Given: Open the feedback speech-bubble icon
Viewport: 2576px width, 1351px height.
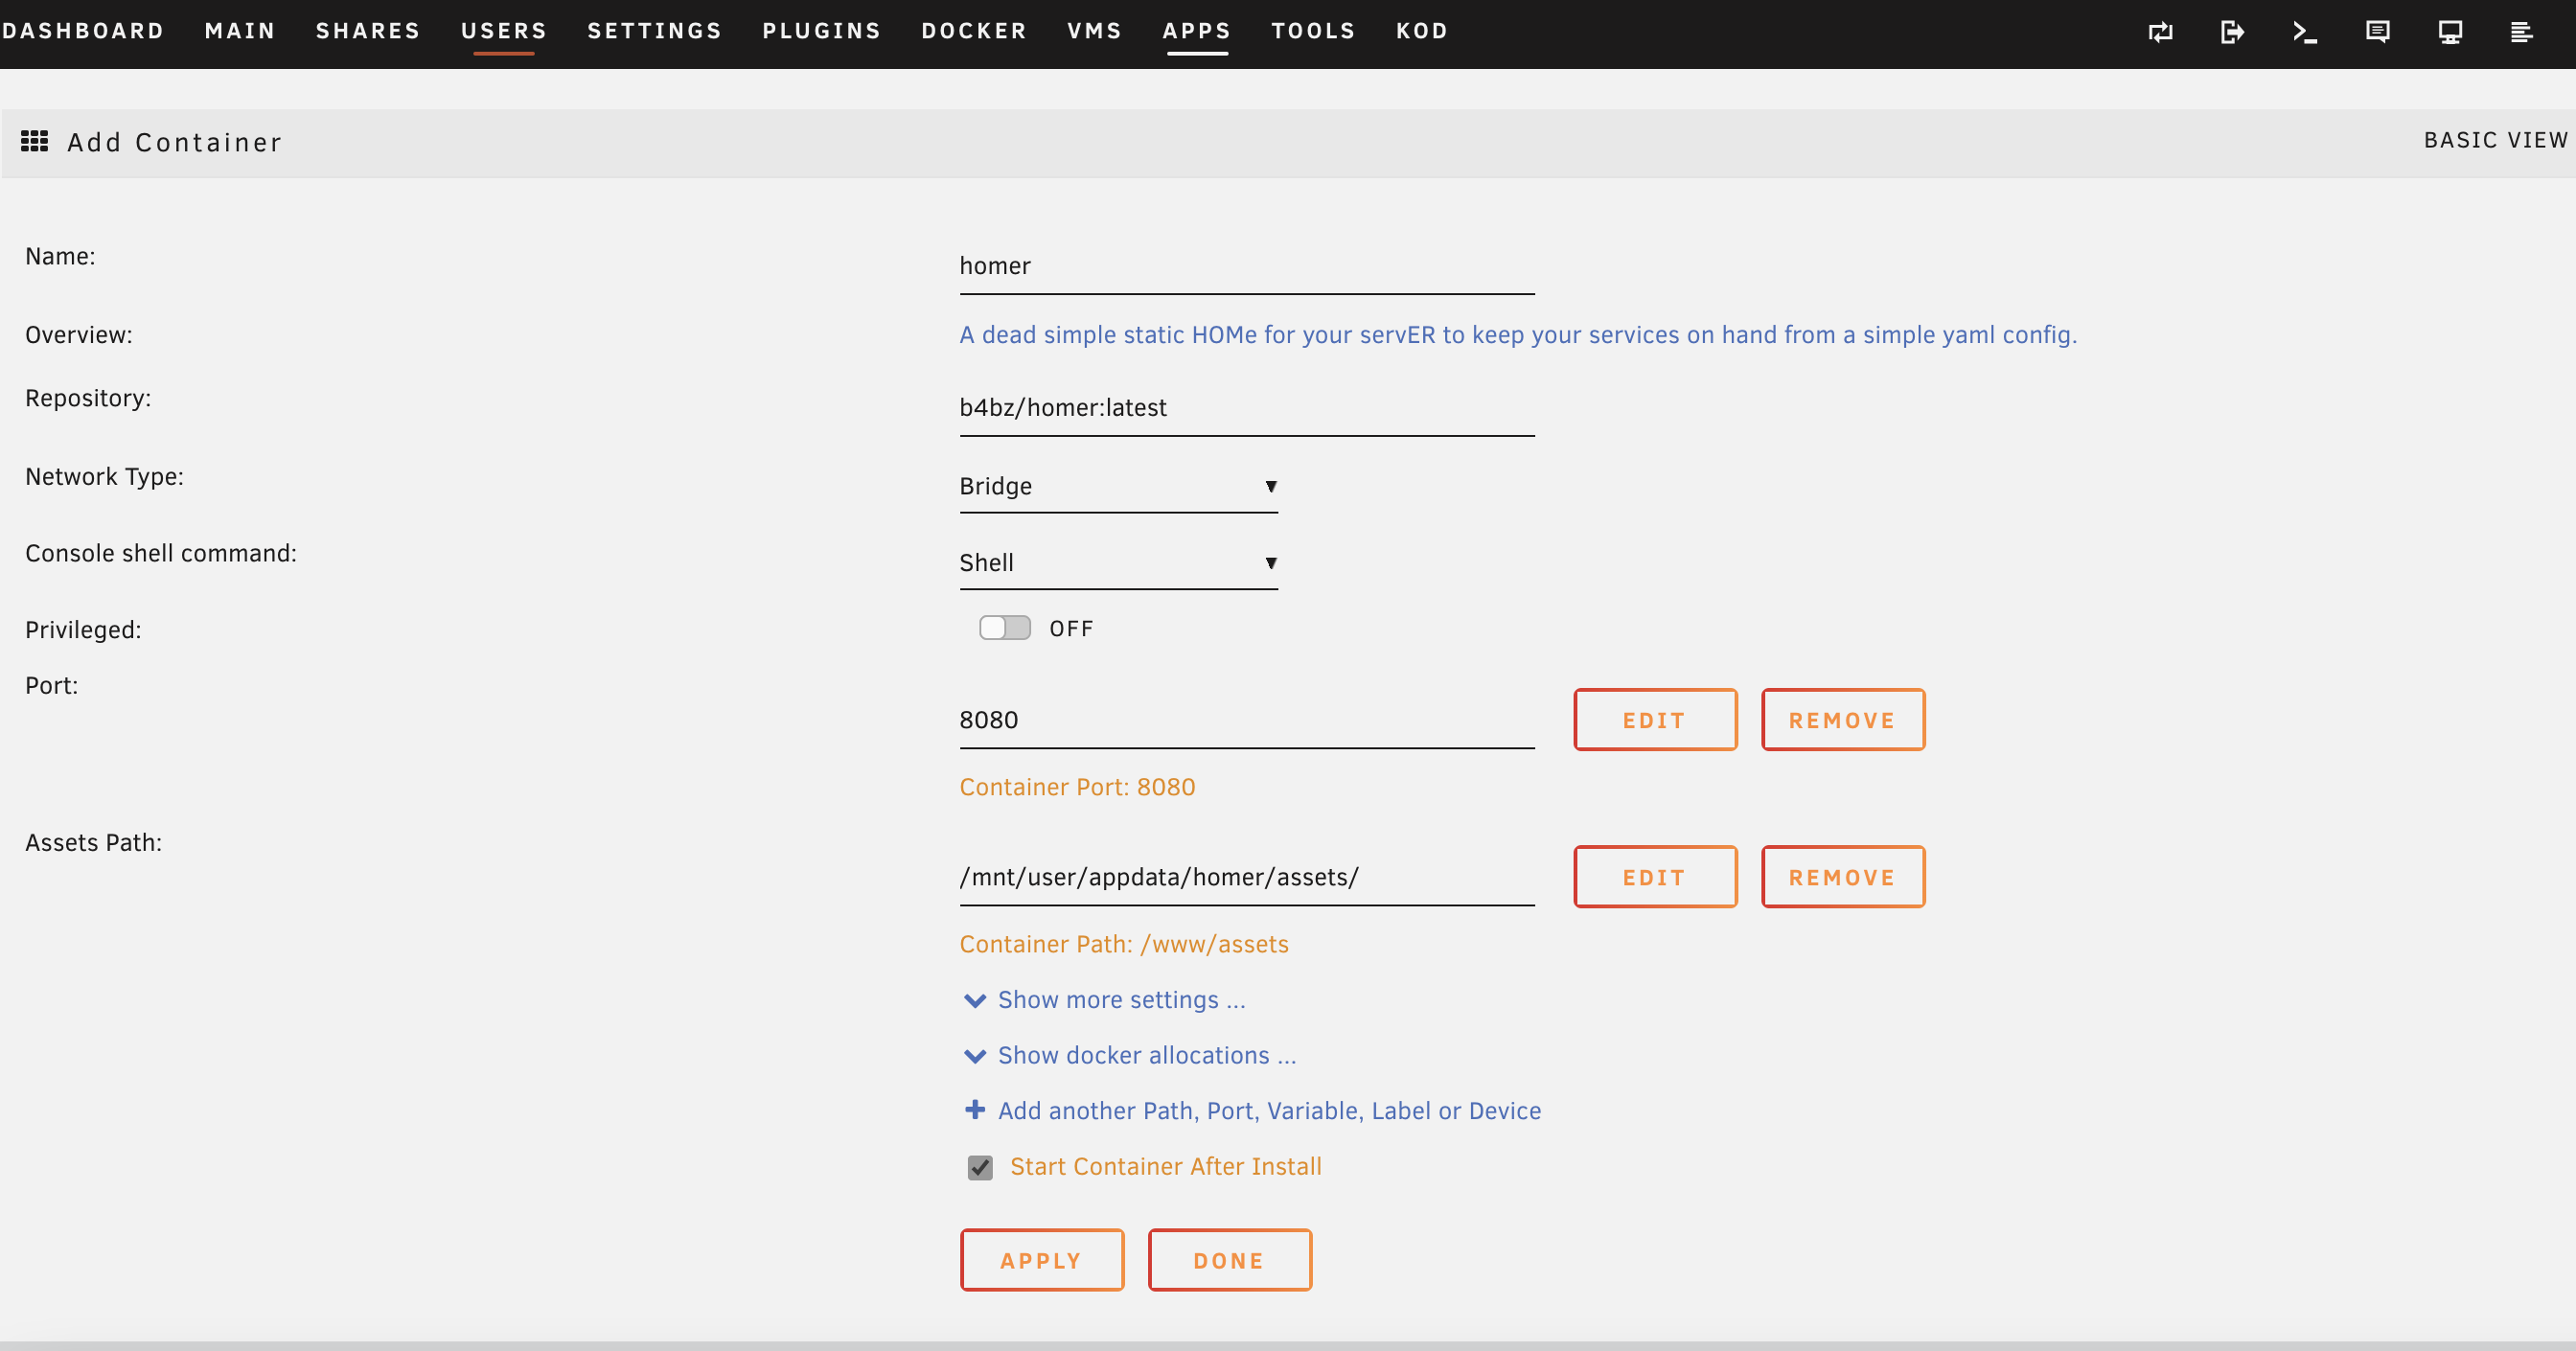Looking at the screenshot, I should 2377,32.
